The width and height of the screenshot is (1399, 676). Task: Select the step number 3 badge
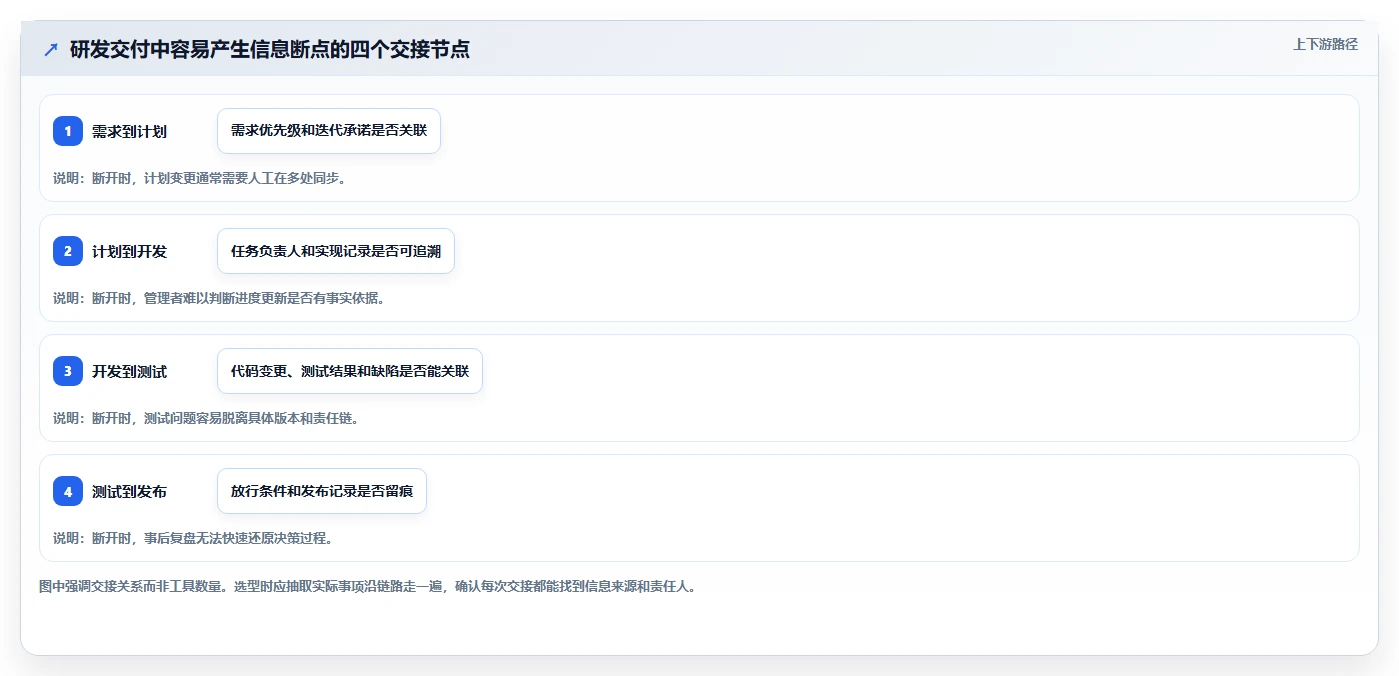[x=68, y=371]
